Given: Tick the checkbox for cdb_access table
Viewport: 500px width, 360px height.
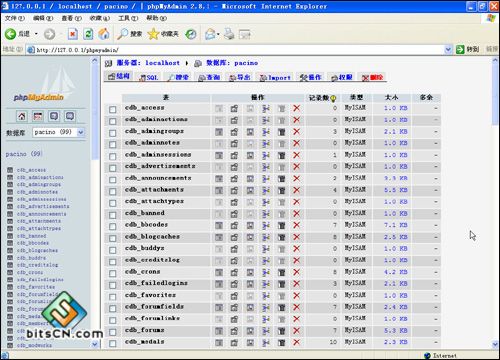Looking at the screenshot, I should tap(113, 109).
